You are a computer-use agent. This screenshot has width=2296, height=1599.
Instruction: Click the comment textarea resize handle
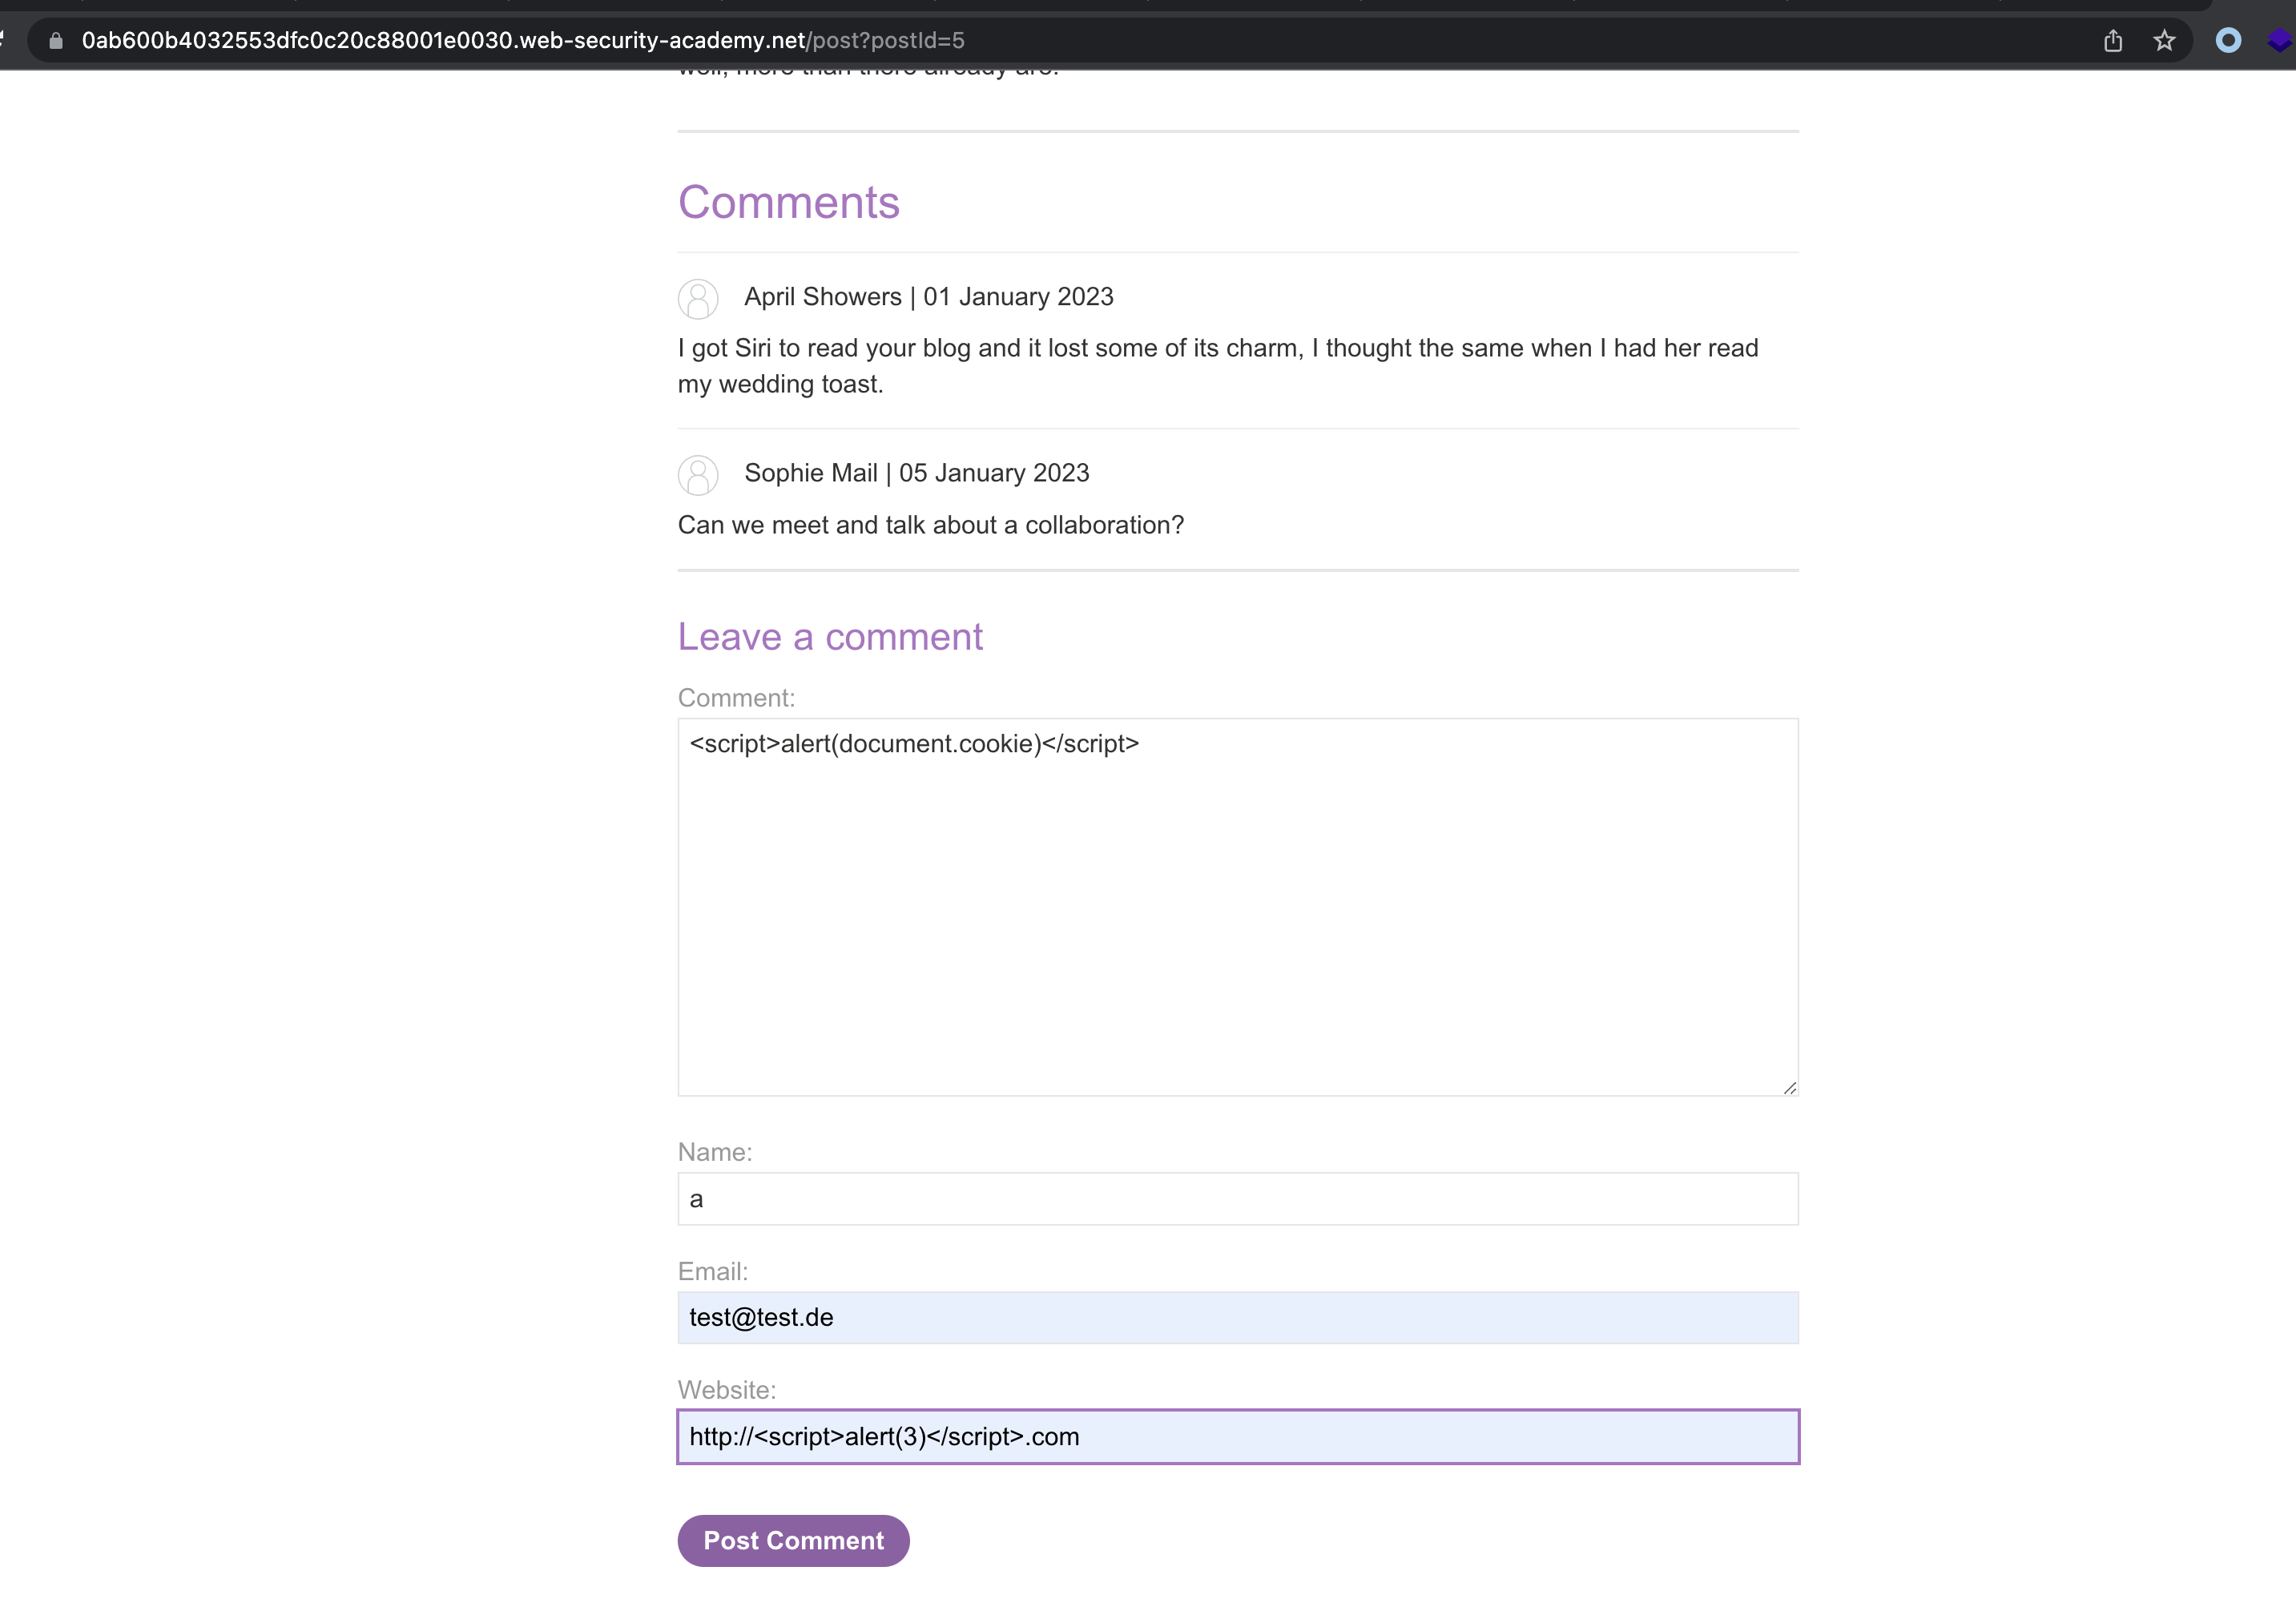(x=1789, y=1088)
